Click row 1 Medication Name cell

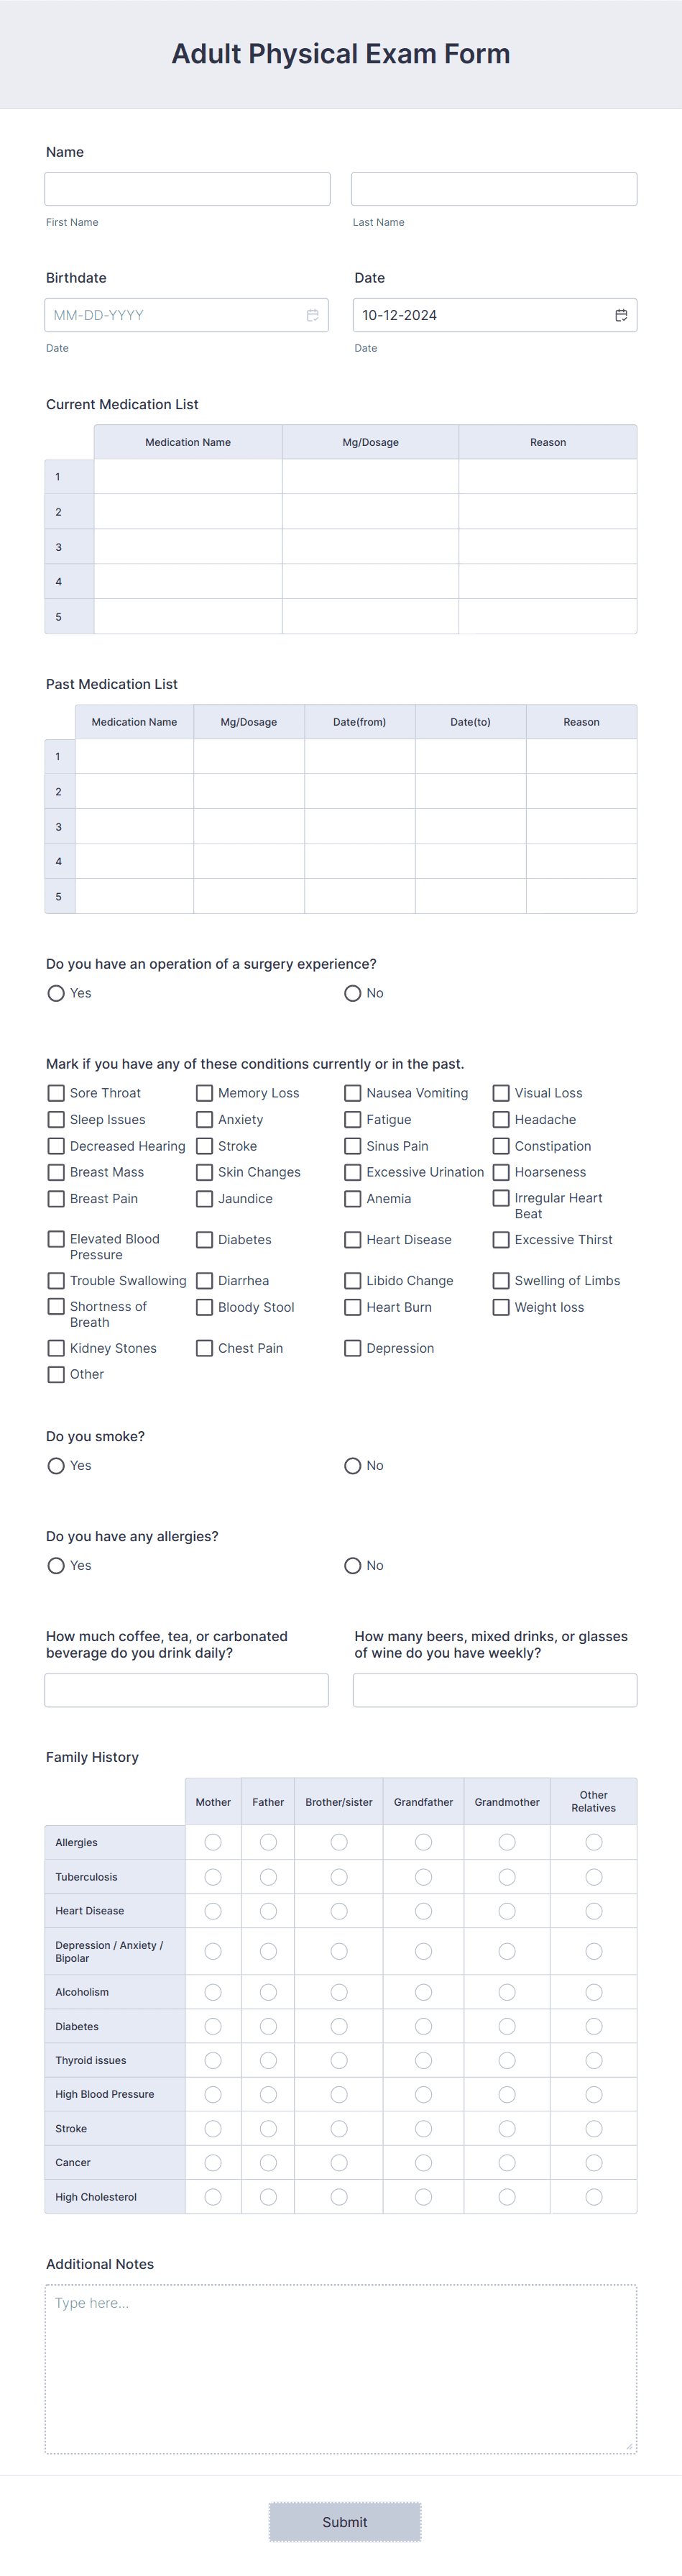[188, 476]
